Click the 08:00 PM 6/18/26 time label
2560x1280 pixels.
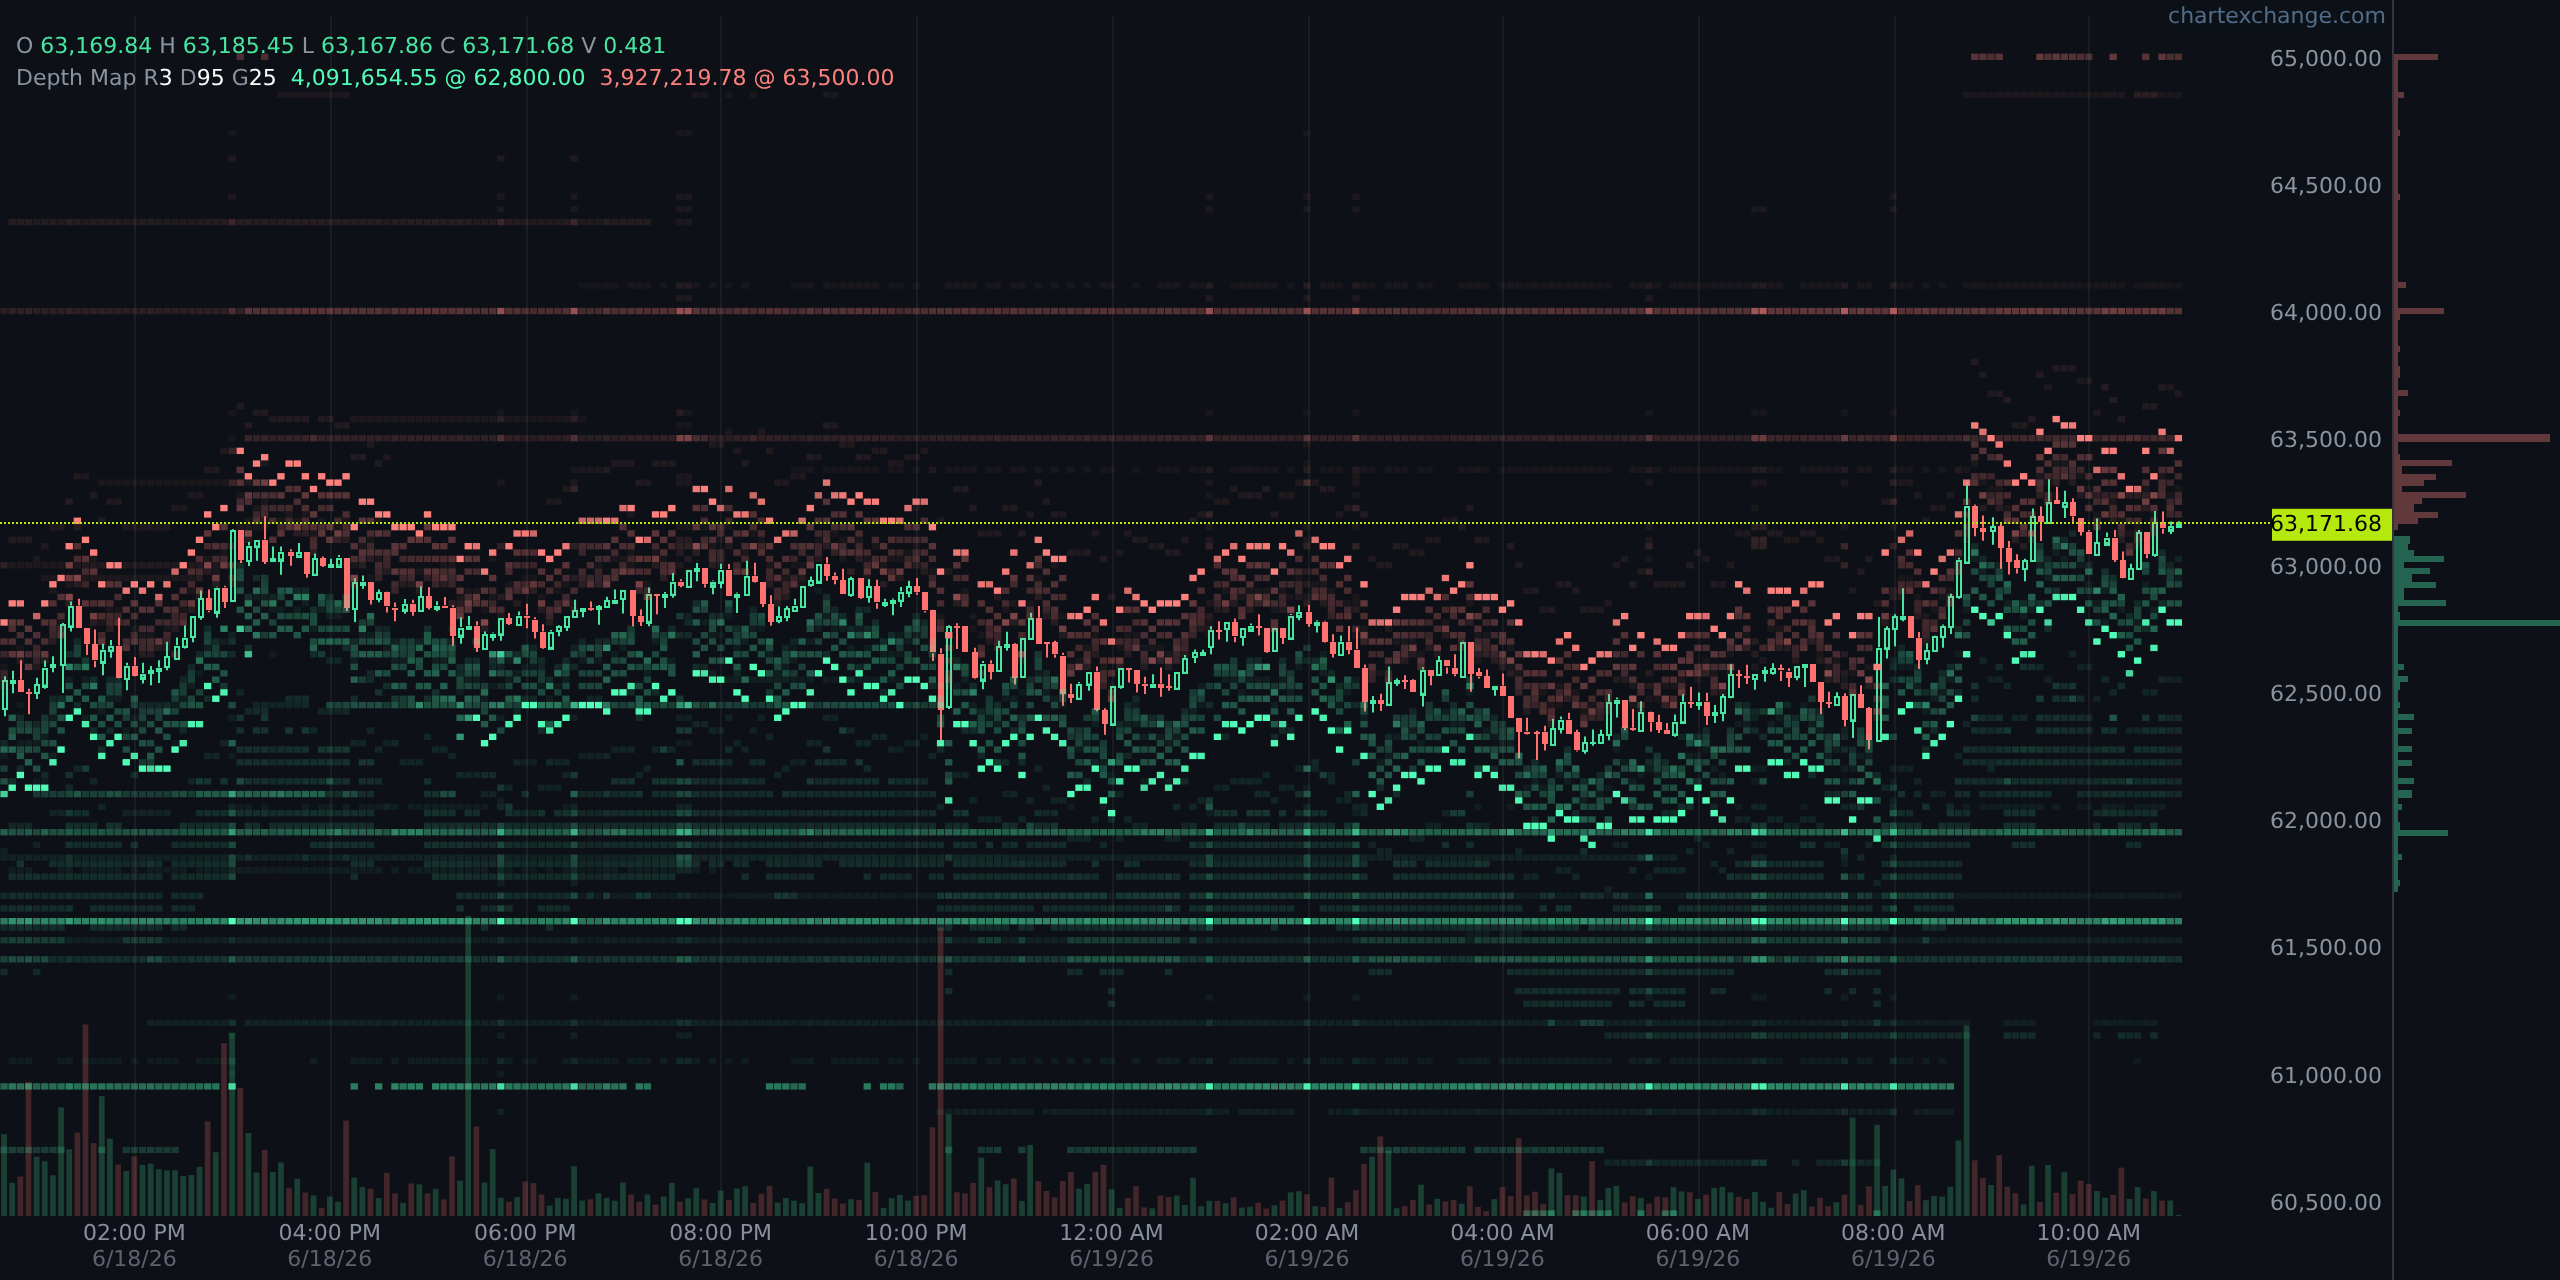click(721, 1245)
